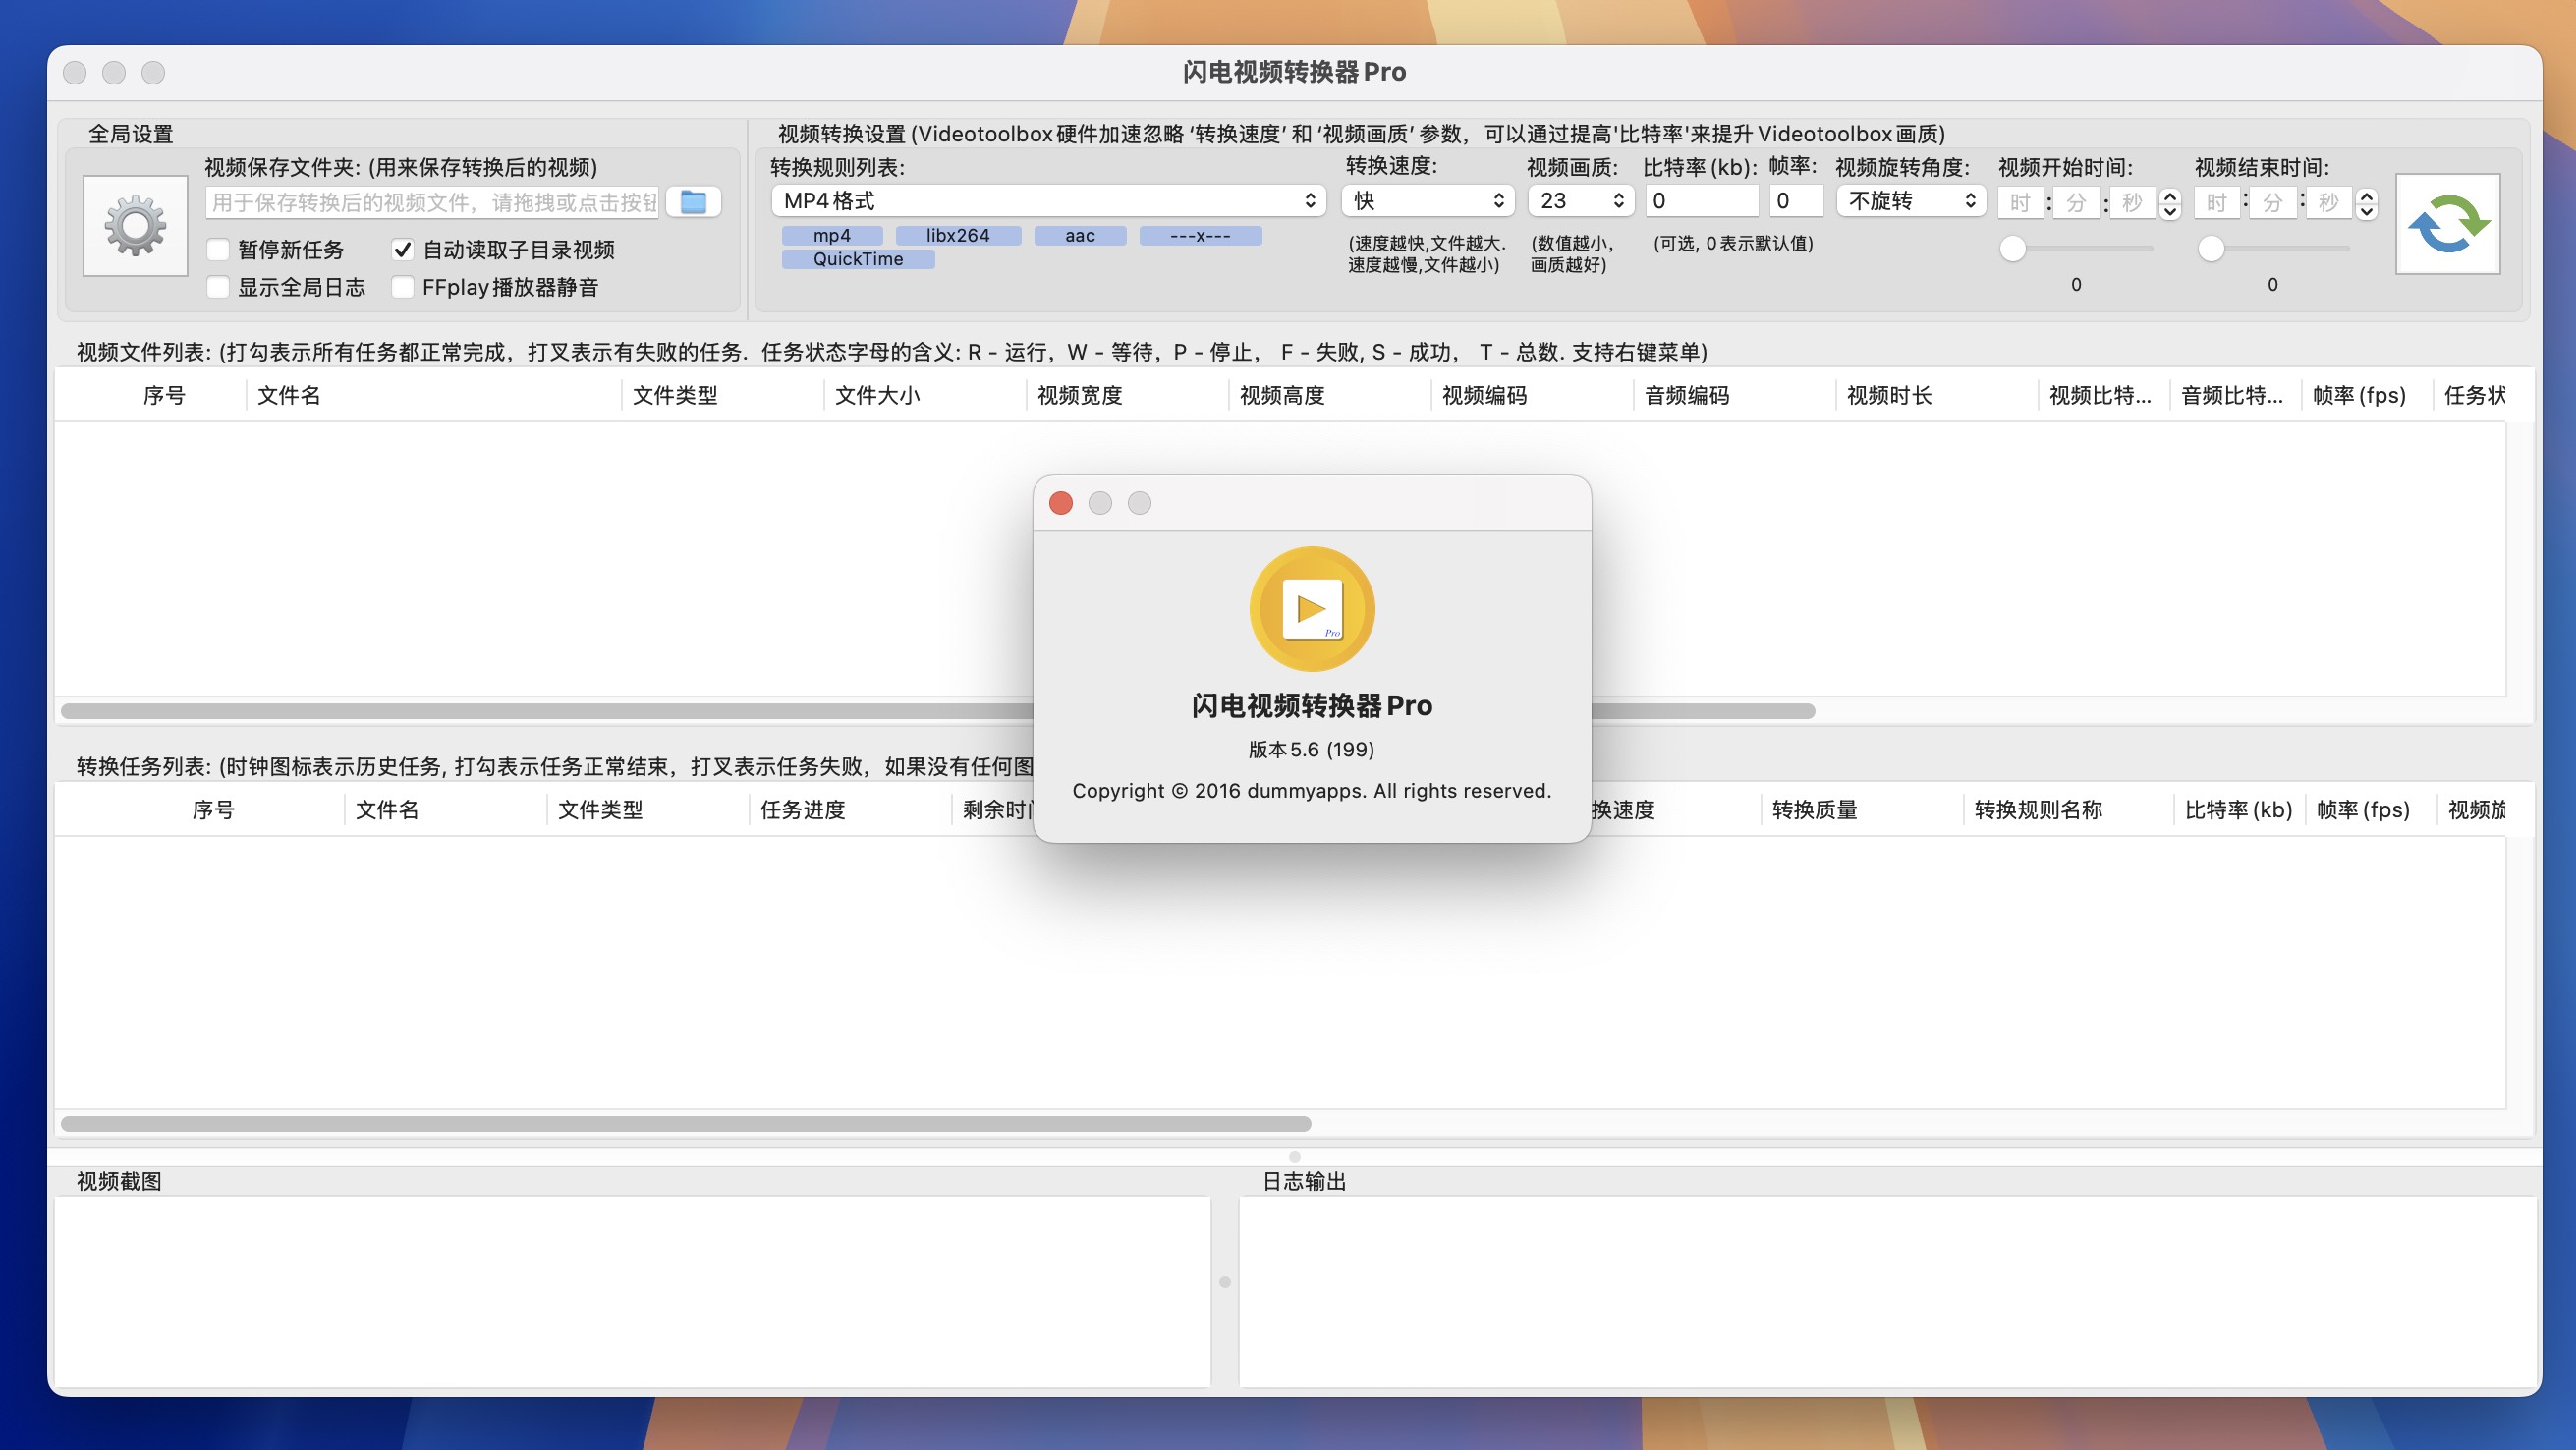Click the QuickTime format tag icon
Image resolution: width=2576 pixels, height=1450 pixels.
(858, 258)
